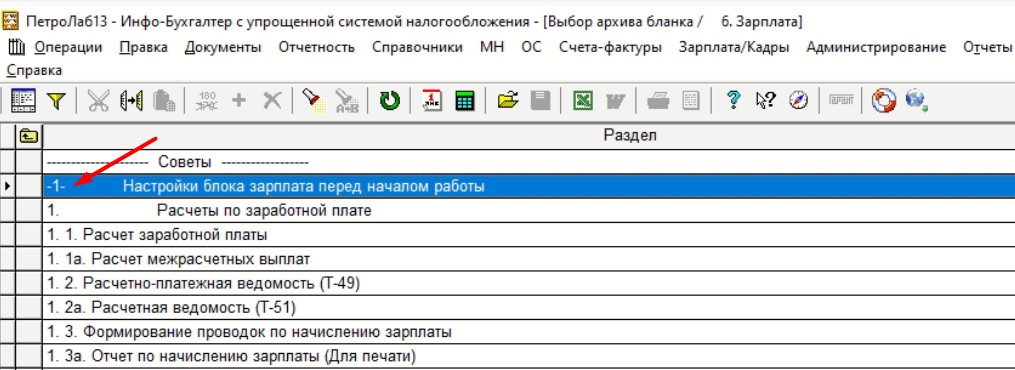Open the calendar date icon
The width and height of the screenshot is (1015, 370).
coord(432,101)
